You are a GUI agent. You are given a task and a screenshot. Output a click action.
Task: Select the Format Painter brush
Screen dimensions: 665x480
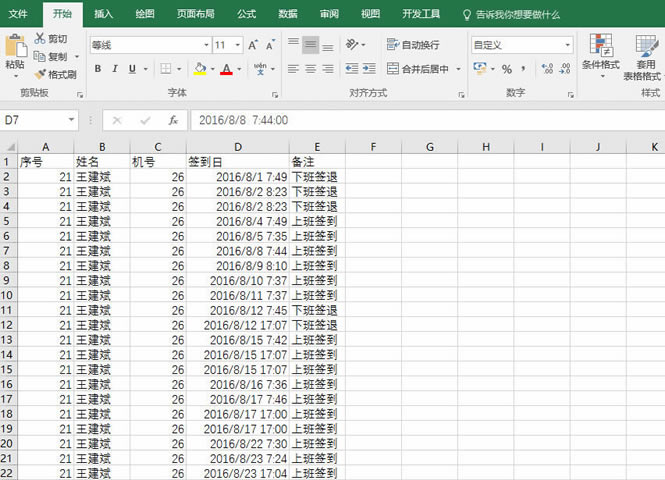[40, 75]
